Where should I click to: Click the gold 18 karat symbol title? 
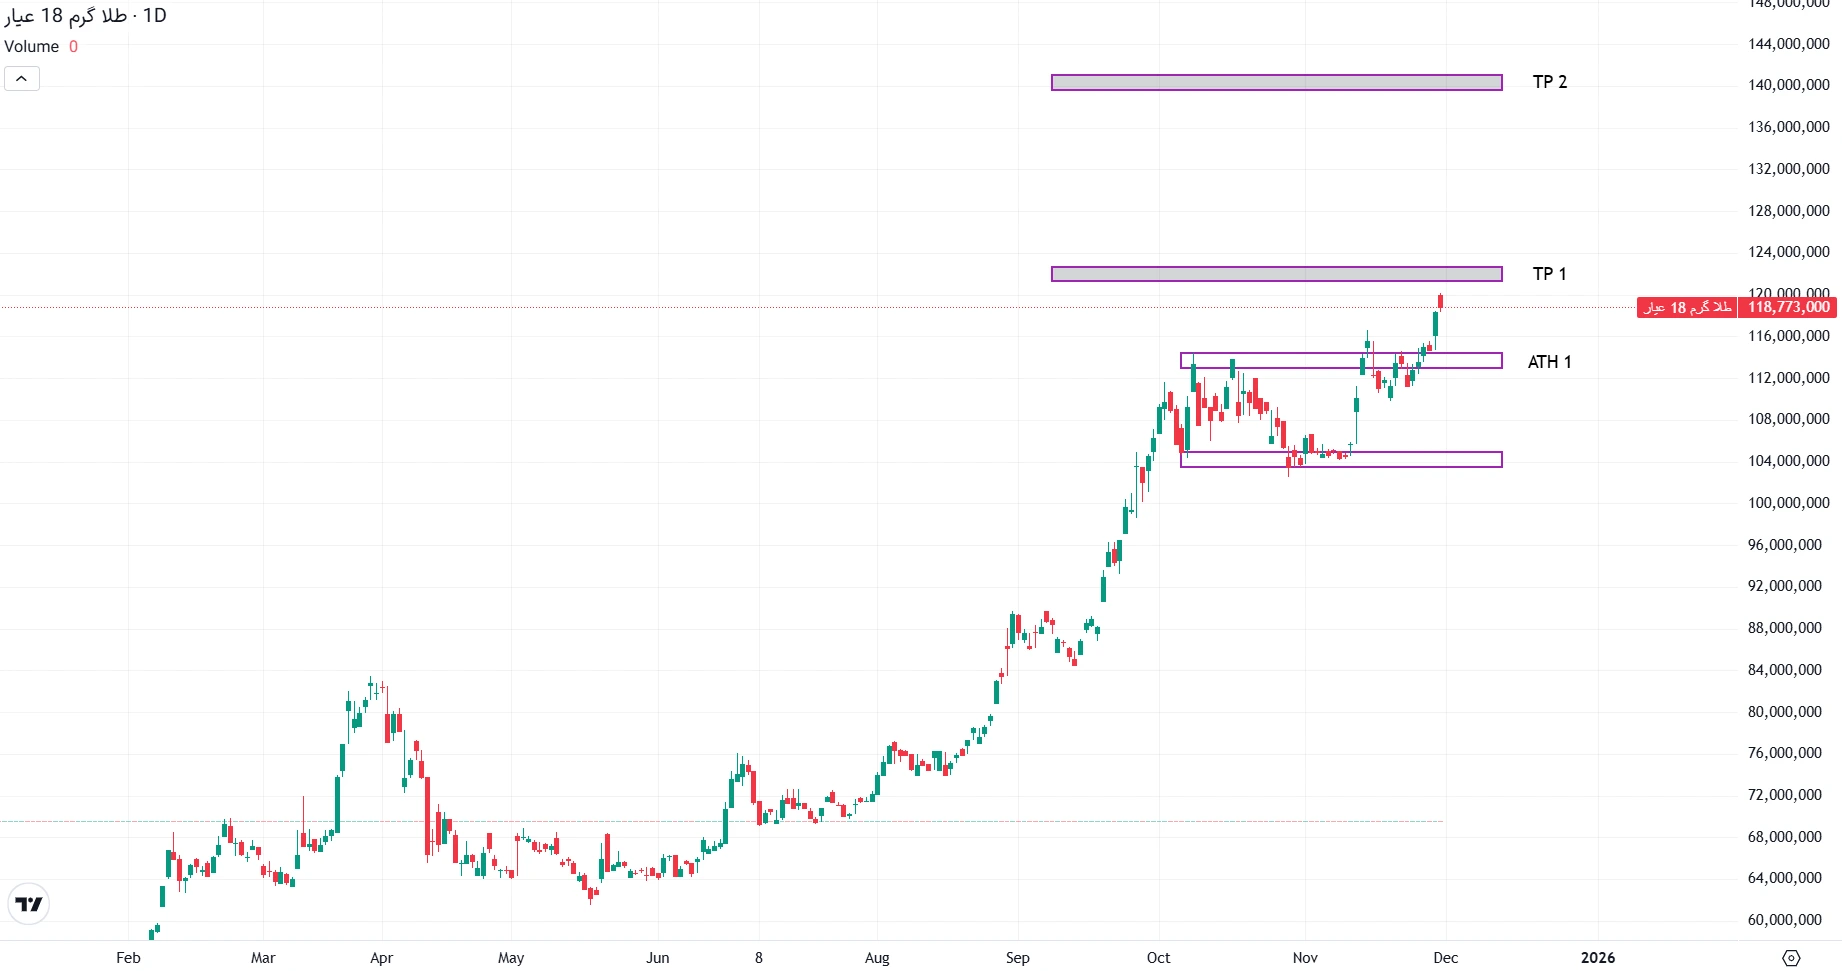[86, 16]
